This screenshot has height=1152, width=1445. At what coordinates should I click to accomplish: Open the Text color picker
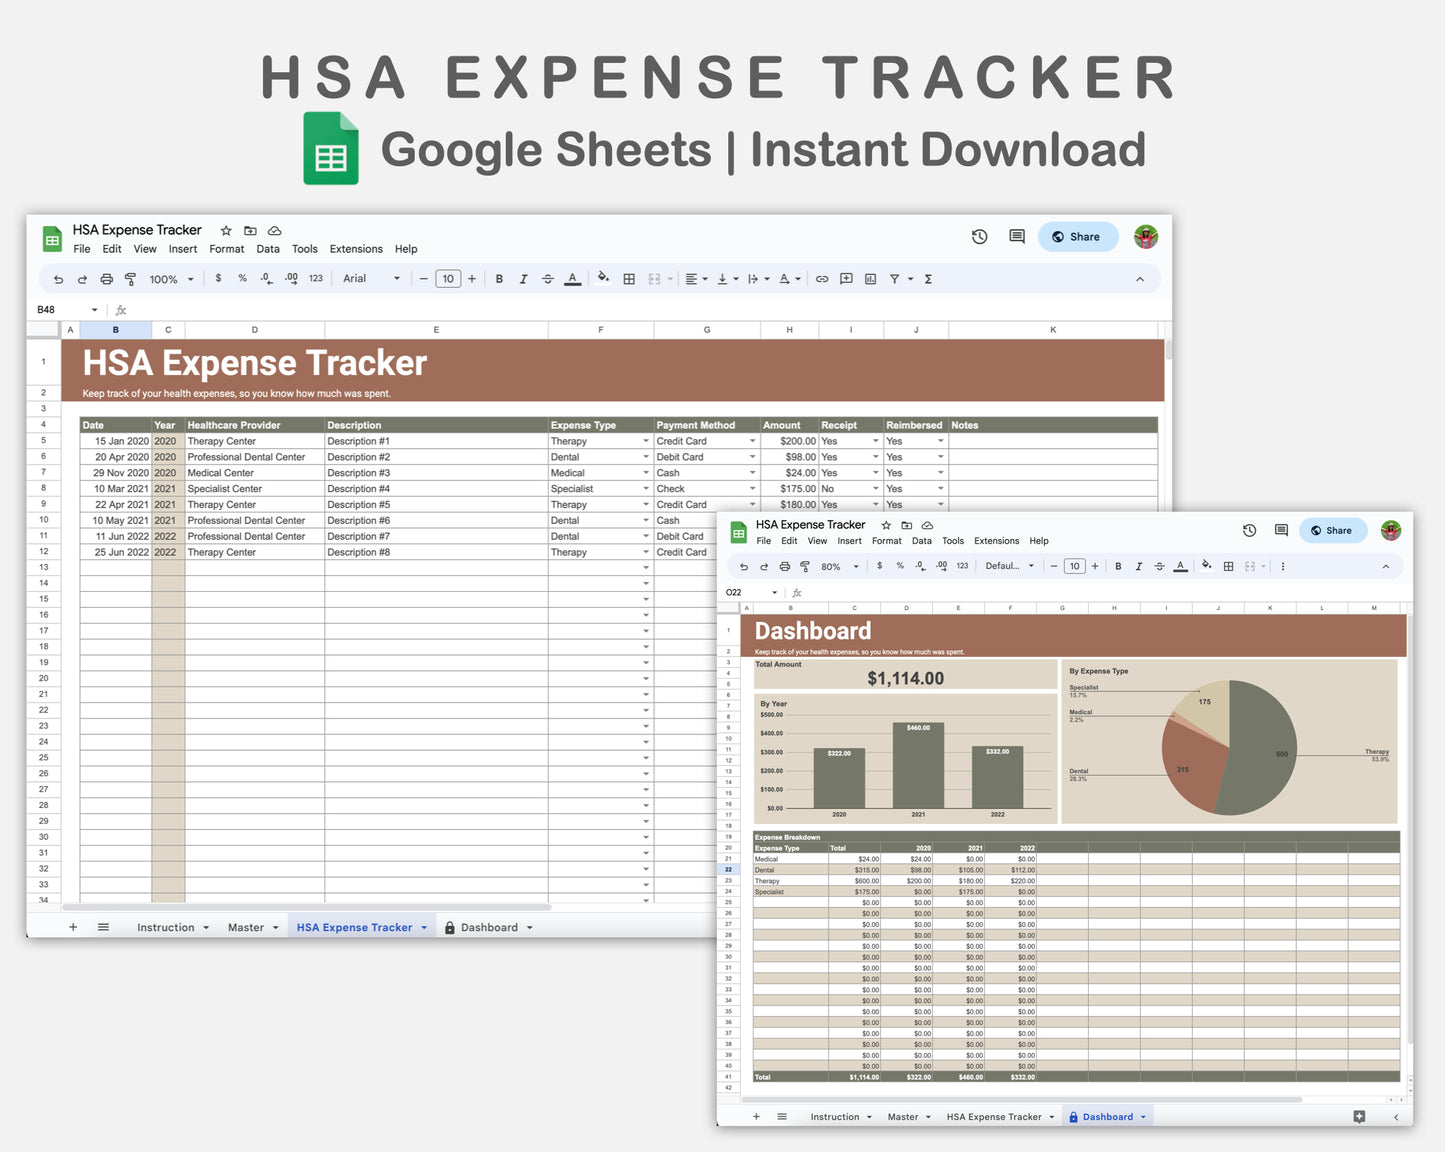(572, 279)
